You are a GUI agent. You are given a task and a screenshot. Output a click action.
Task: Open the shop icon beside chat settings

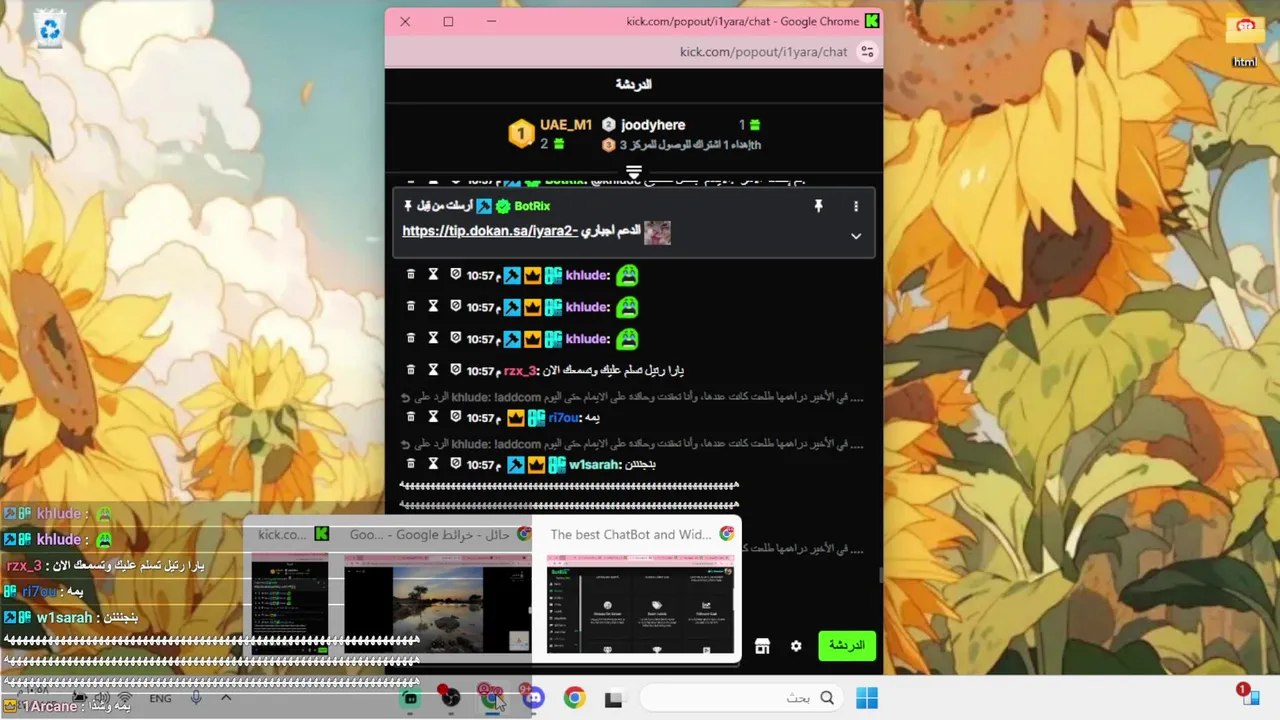(762, 646)
